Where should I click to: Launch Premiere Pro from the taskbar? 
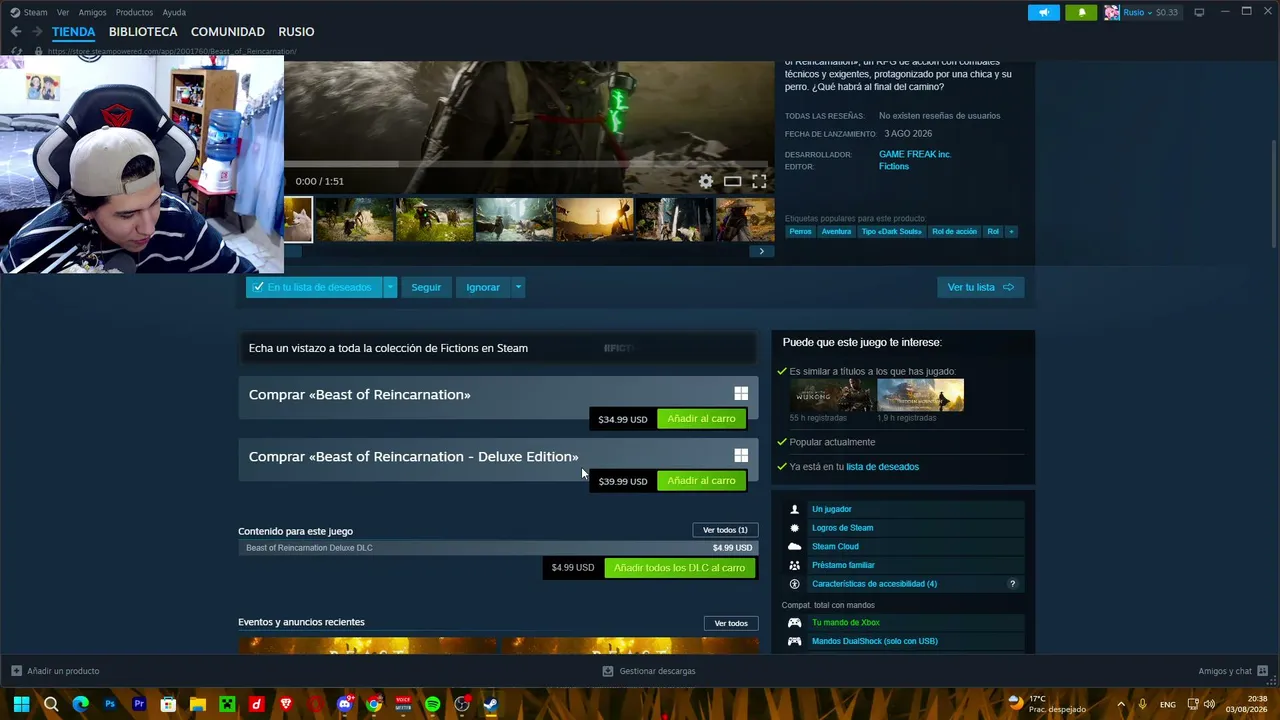(x=139, y=704)
